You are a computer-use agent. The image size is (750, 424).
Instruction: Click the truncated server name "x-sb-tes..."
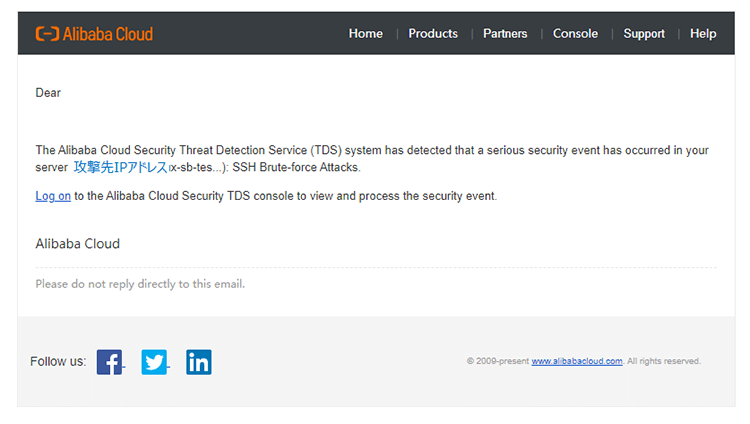[197, 168]
